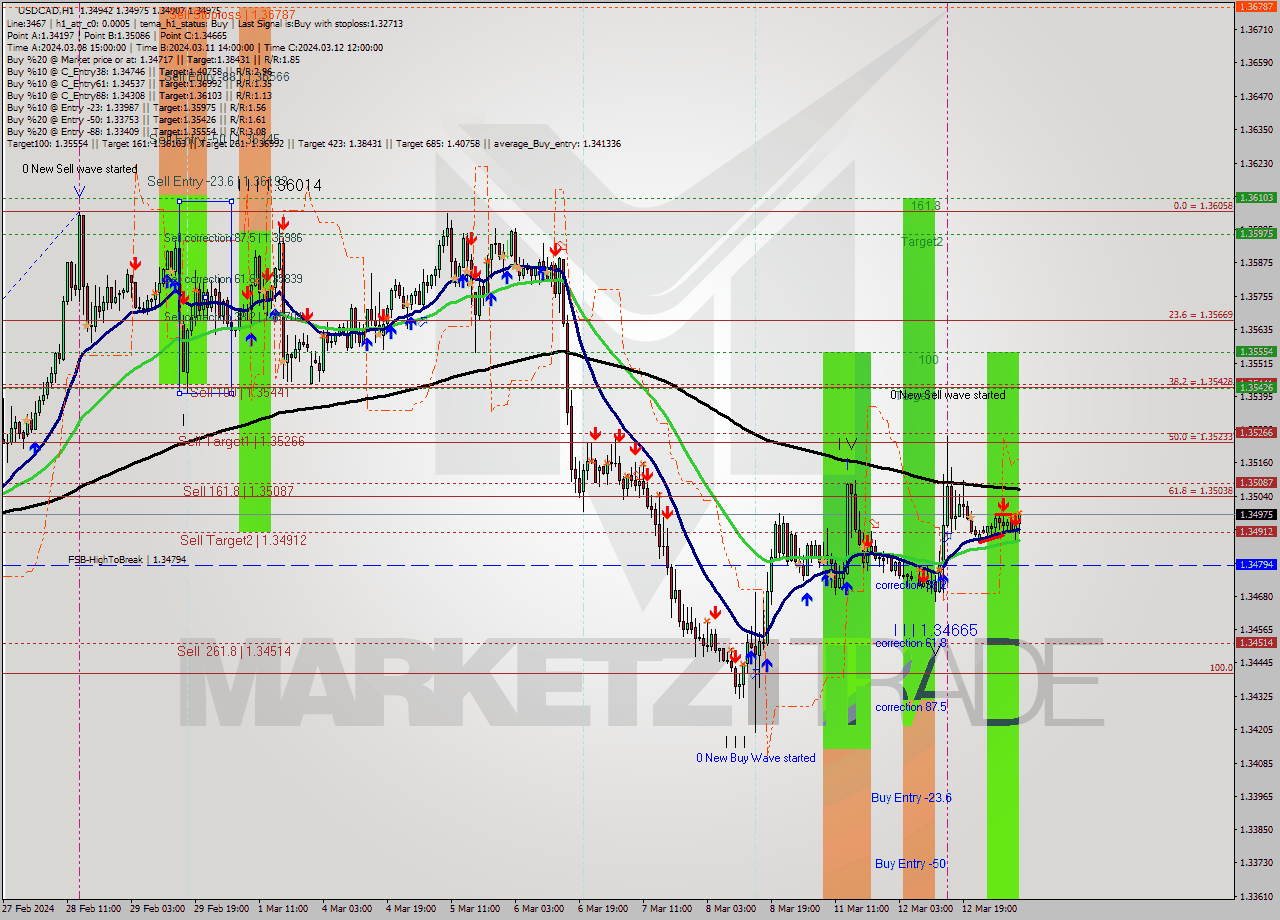Click the 0 New Buy Wave started annotation
The image size is (1280, 920).
(x=757, y=758)
